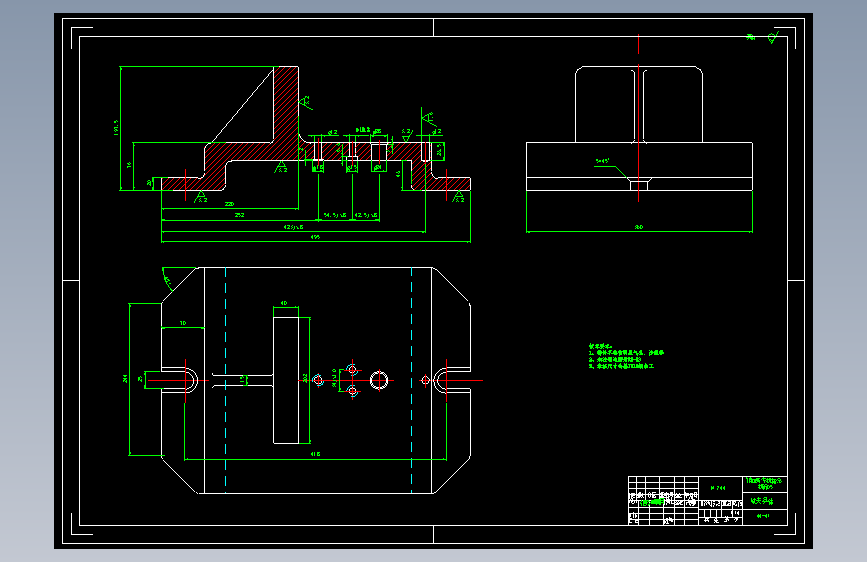This screenshot has height=562, width=867.
Task: Click the roughness symbol in sheet's top-right corner
Action: tap(774, 38)
